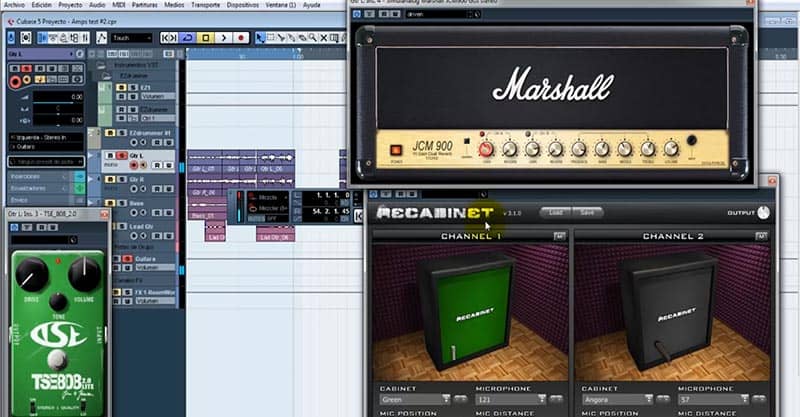Adjust the inspector pan value slider
The image size is (800, 417).
[58, 109]
